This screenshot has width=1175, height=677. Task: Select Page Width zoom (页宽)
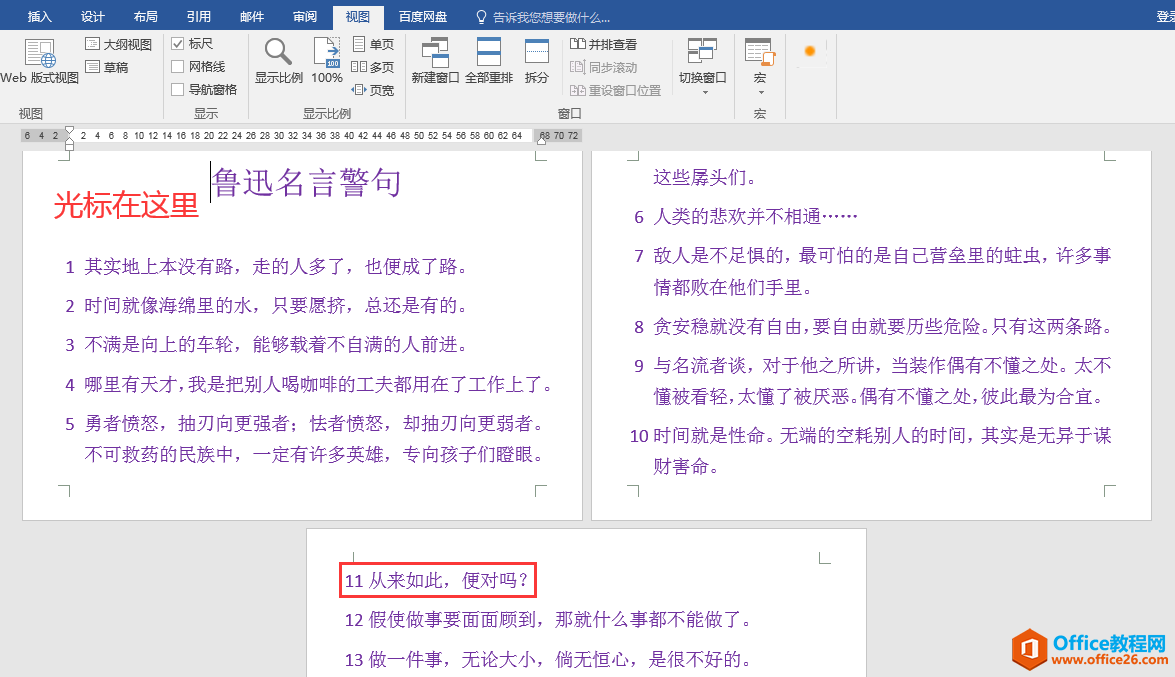tap(373, 90)
